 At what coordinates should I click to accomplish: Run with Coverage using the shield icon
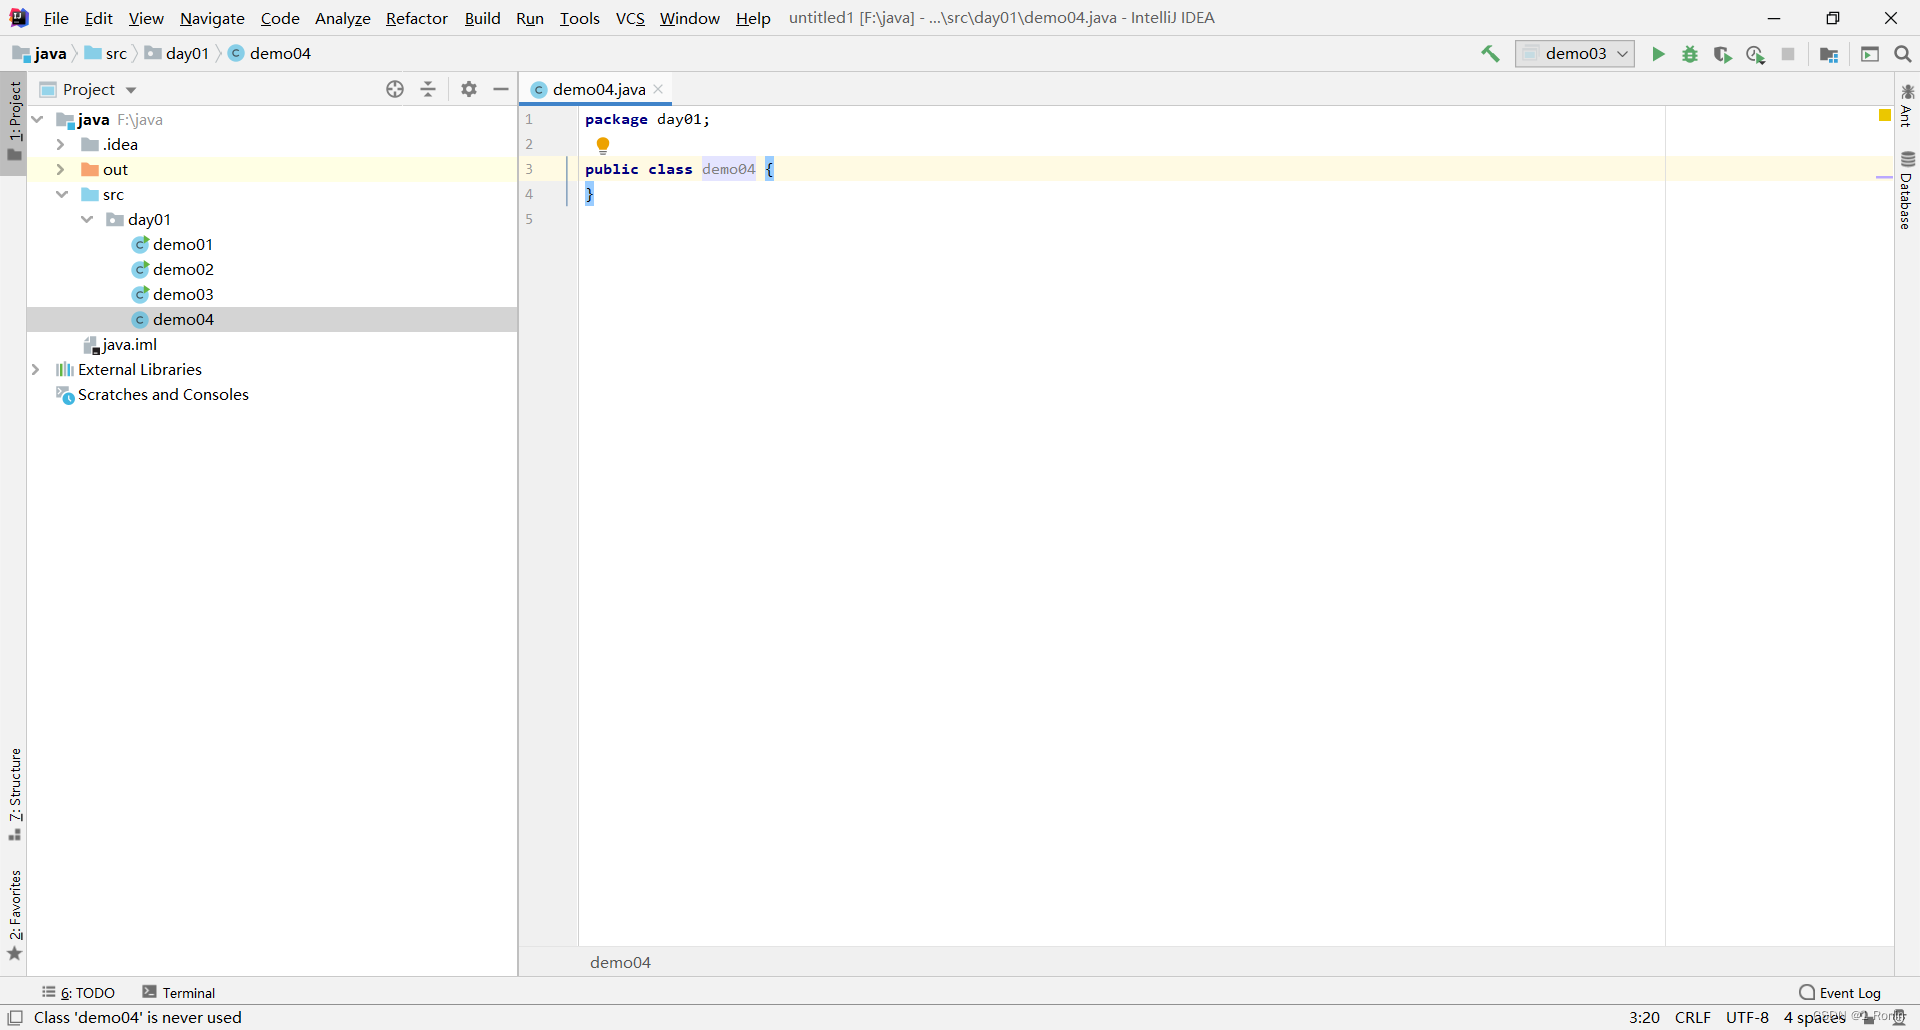[1722, 54]
